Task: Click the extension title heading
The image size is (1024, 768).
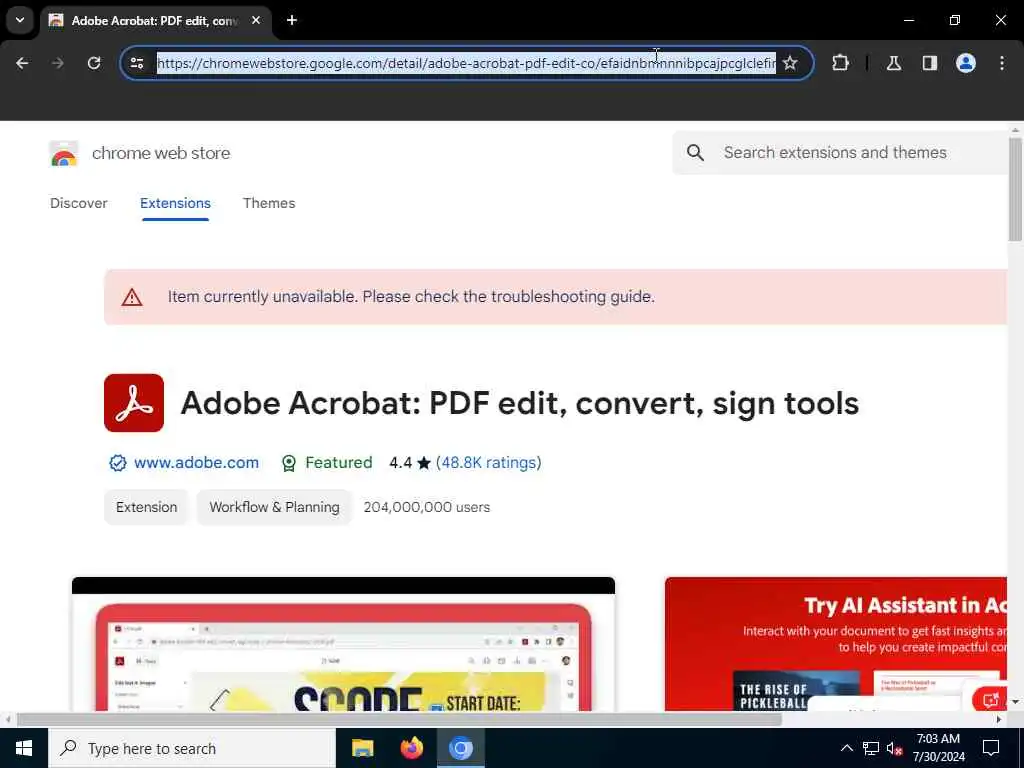Action: point(520,403)
